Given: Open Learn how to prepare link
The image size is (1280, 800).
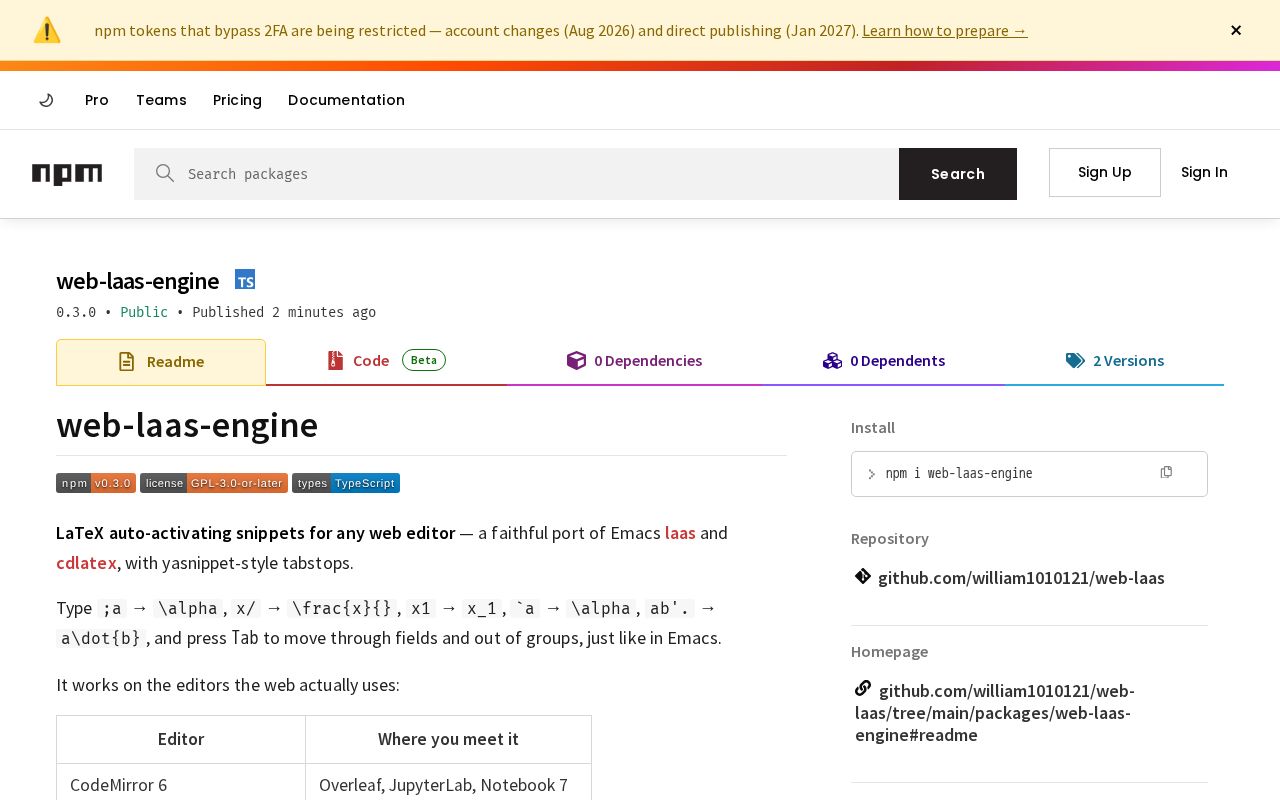Looking at the screenshot, I should click(x=945, y=30).
